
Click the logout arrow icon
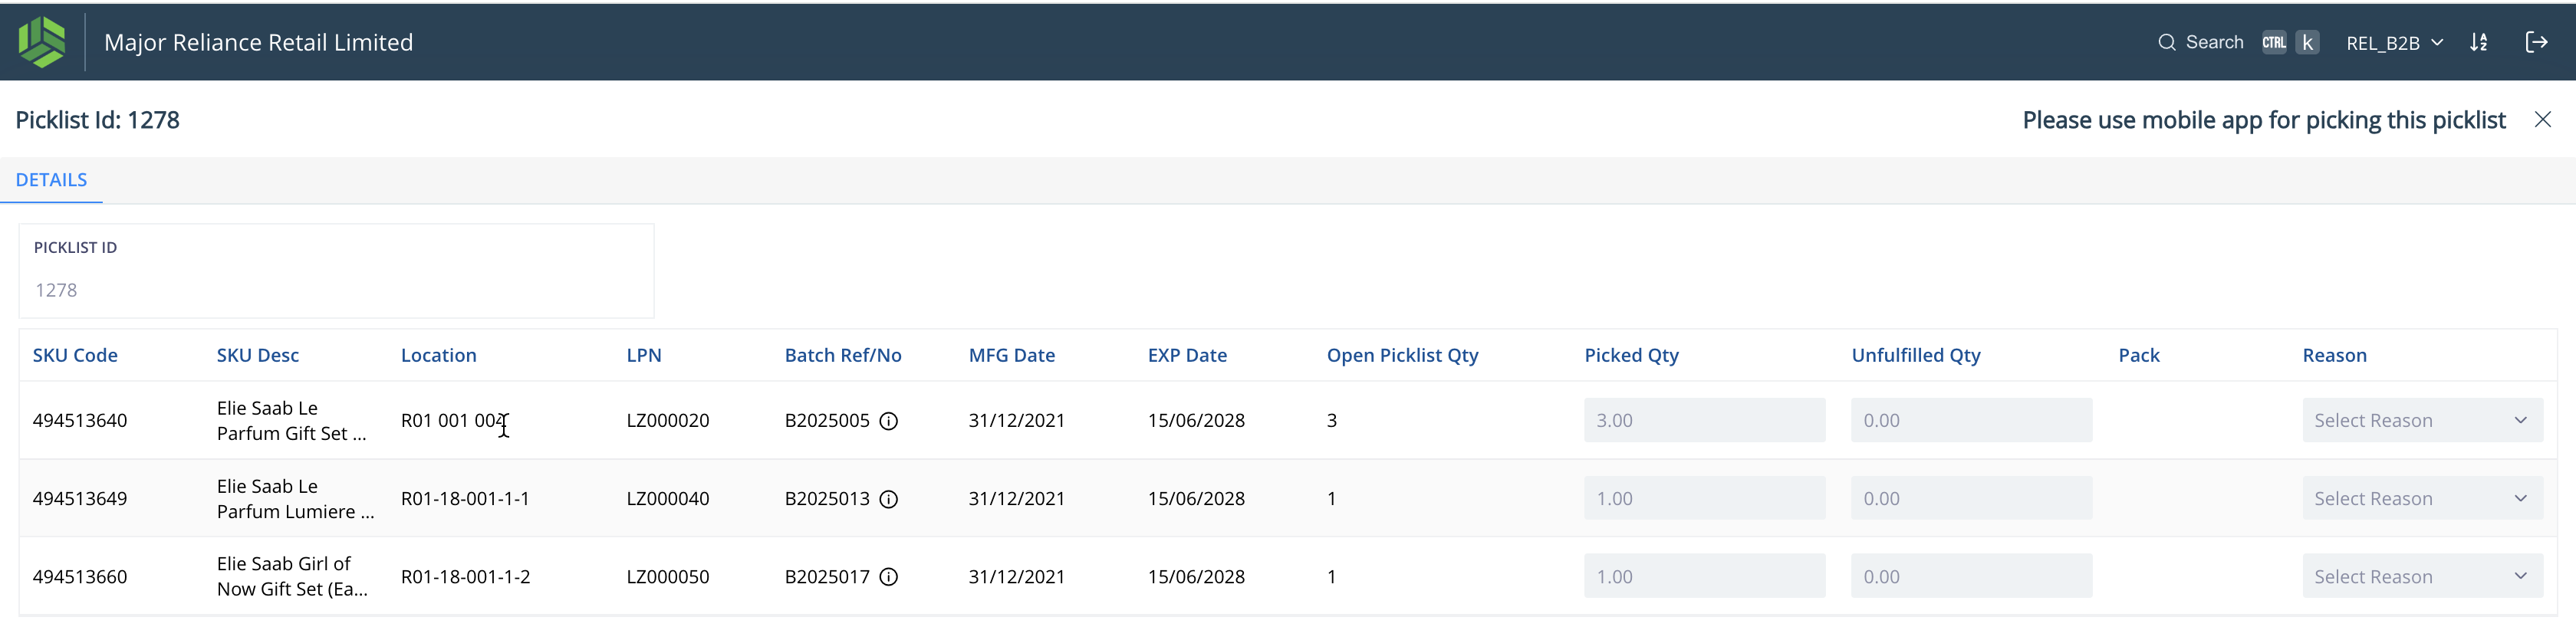click(x=2536, y=42)
